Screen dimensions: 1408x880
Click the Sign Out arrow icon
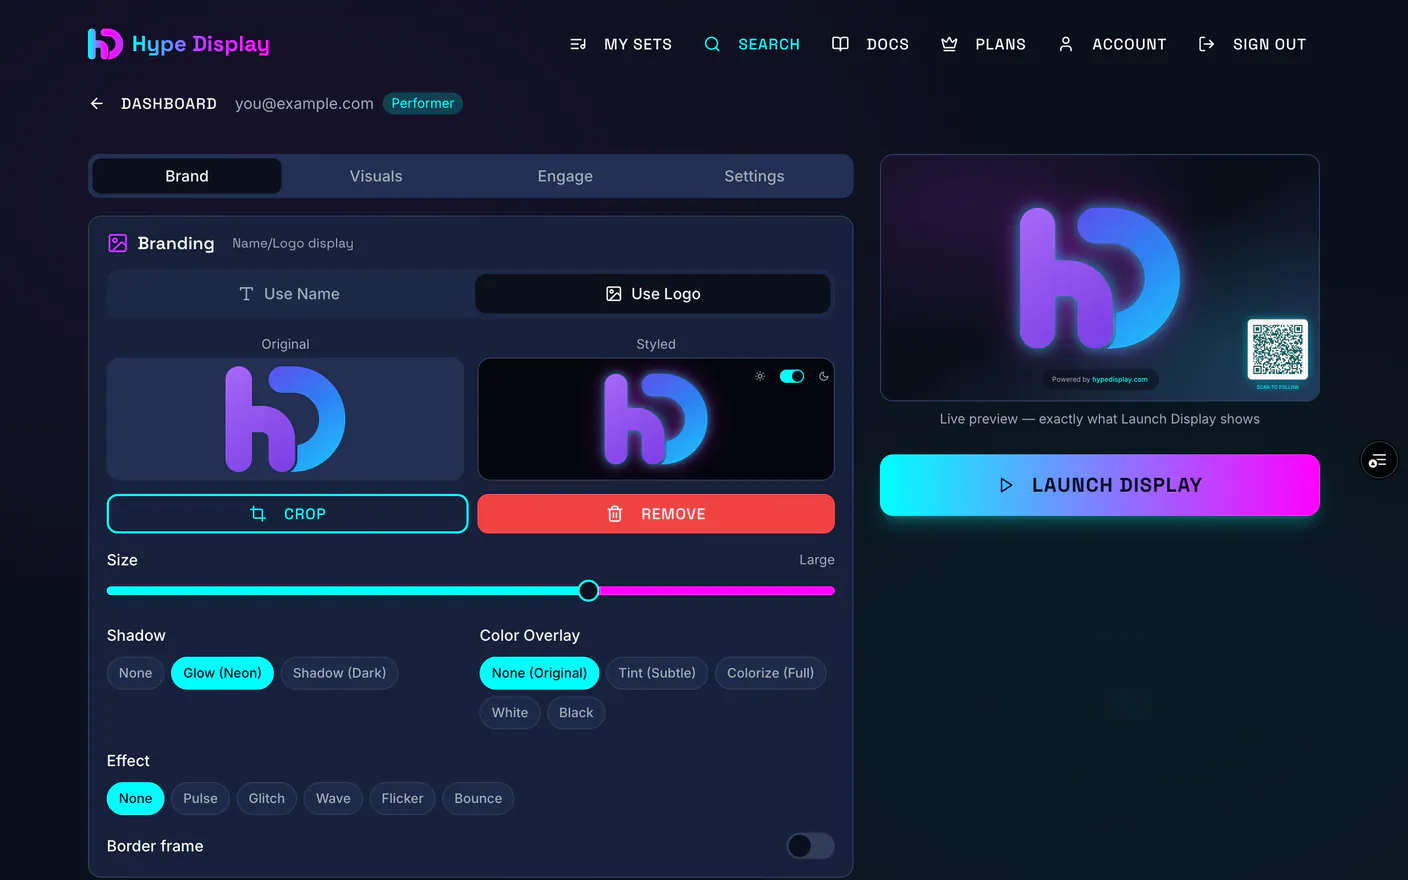pyautogui.click(x=1206, y=44)
